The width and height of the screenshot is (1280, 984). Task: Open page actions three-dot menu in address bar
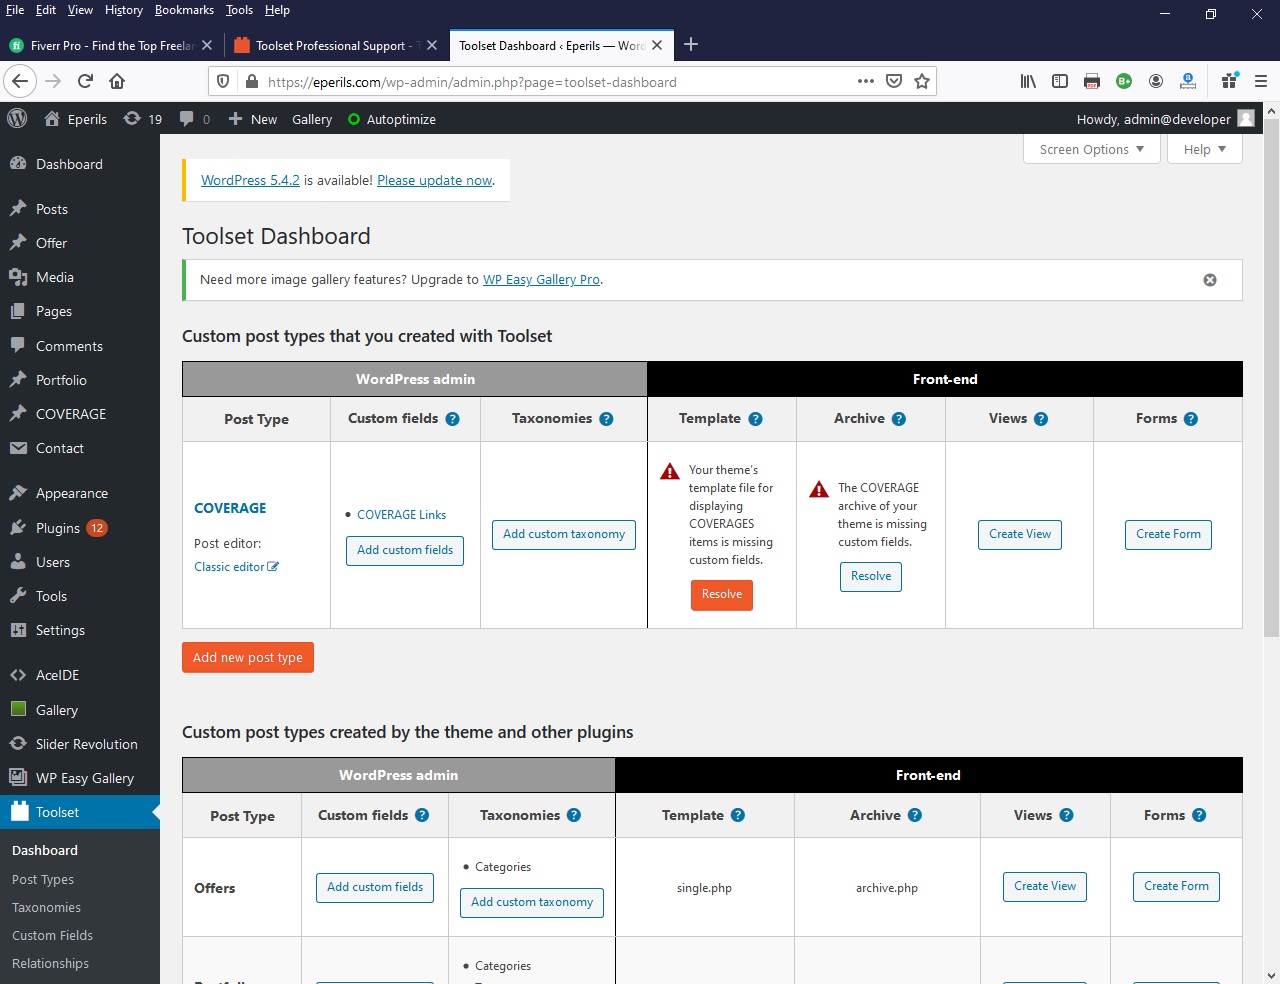pos(866,82)
